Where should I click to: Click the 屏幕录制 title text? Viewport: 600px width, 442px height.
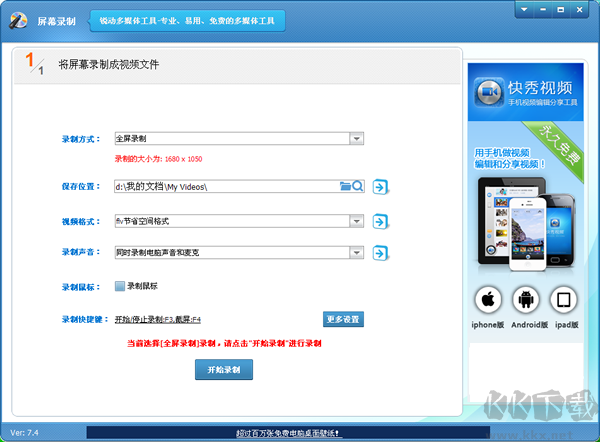coord(57,21)
